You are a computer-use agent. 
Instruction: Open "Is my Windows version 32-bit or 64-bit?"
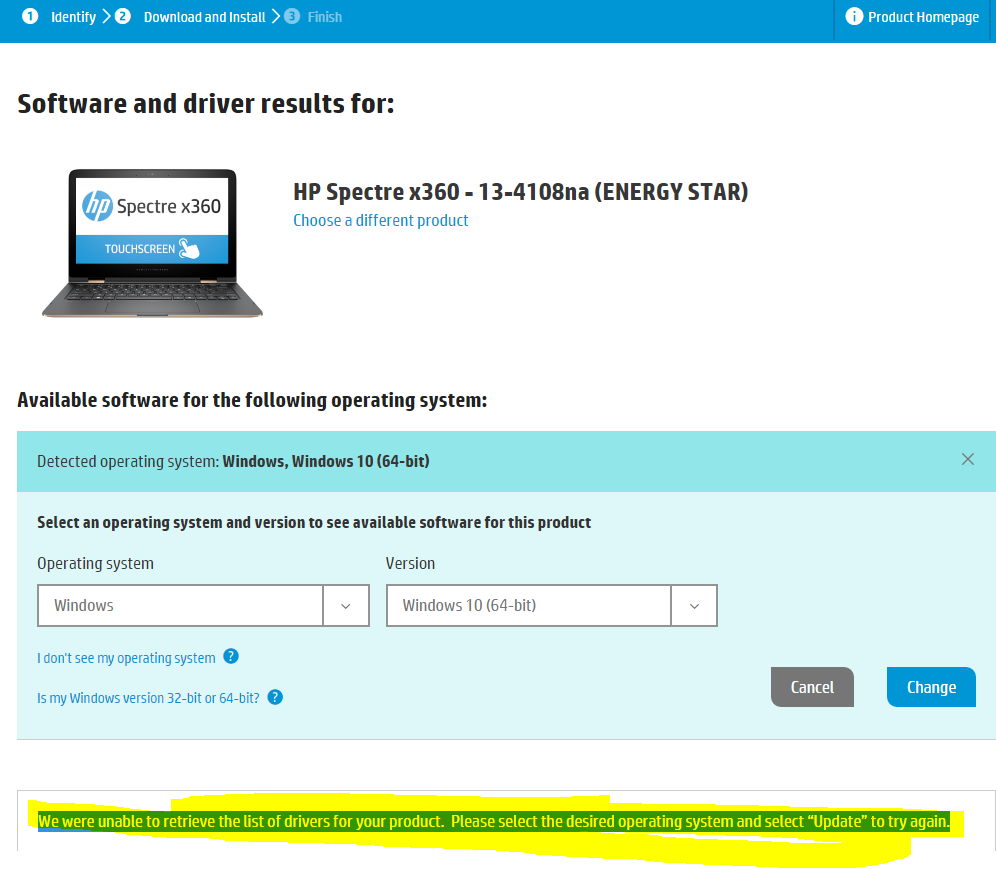tap(148, 698)
